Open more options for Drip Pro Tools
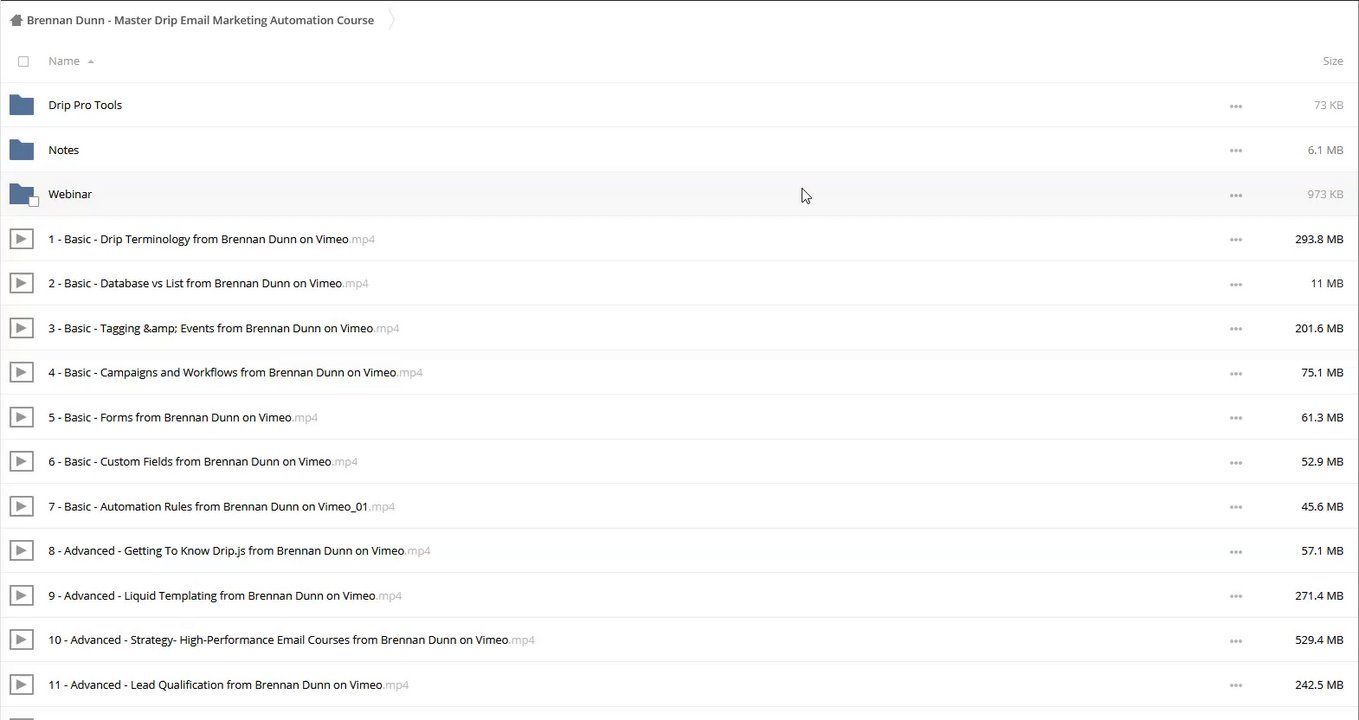 (1236, 106)
